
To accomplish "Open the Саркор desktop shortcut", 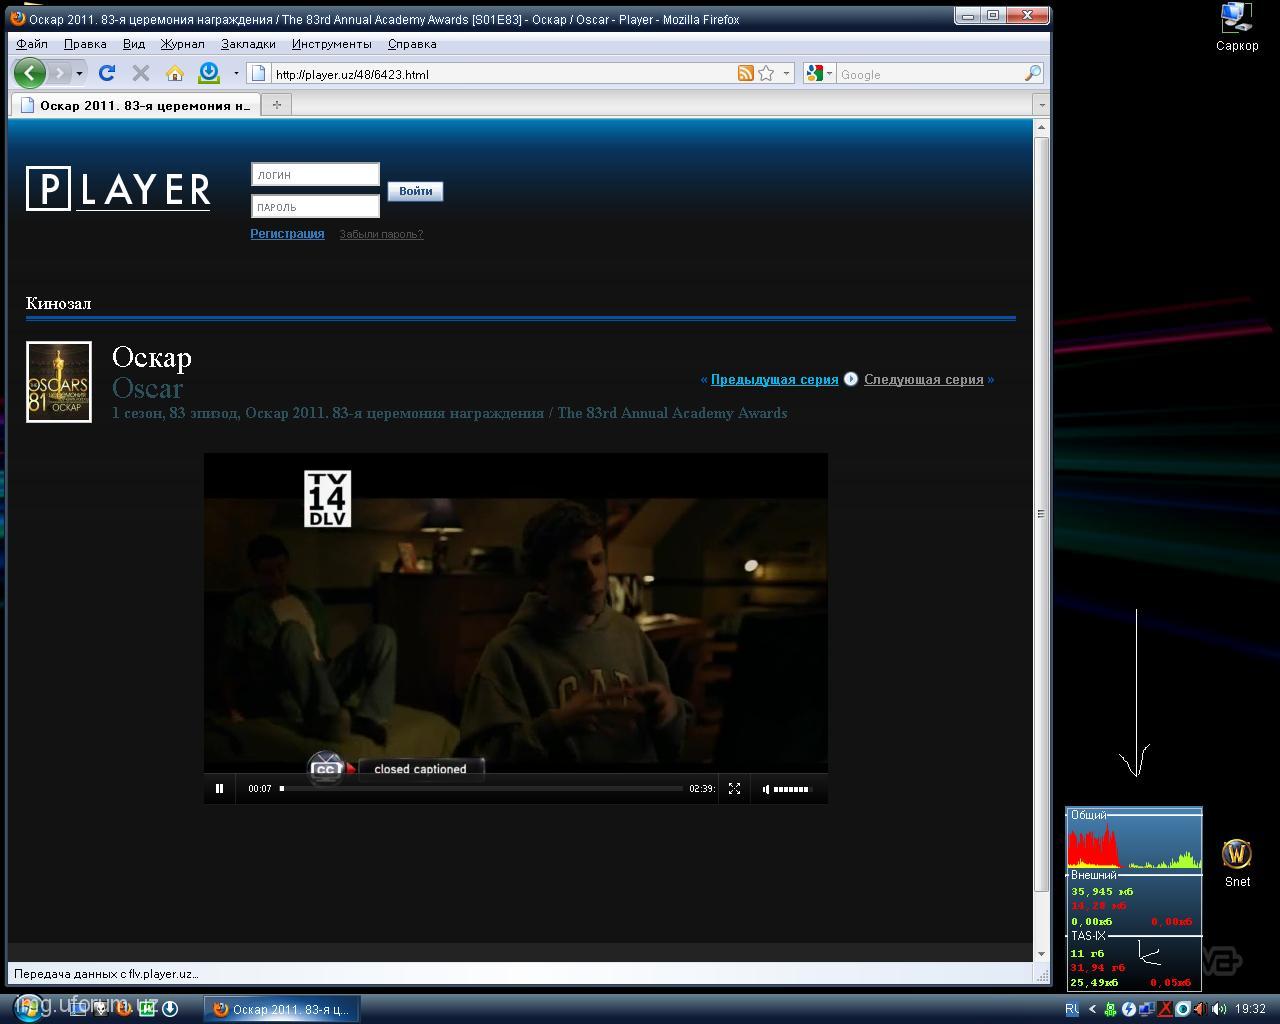I will click(x=1237, y=27).
